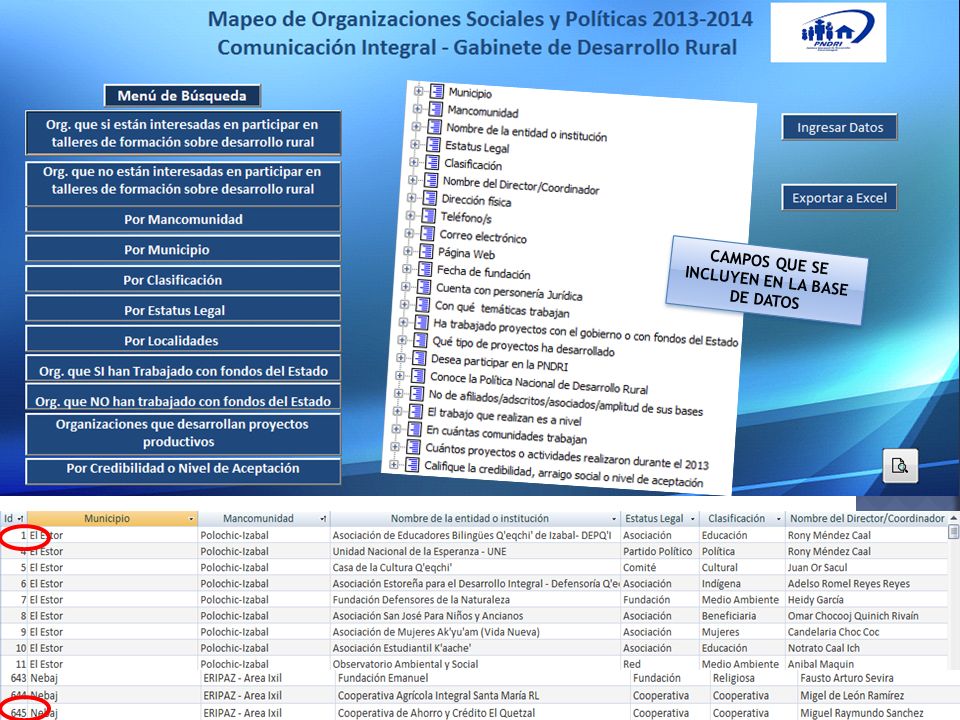Select Partido Político status cell
The width and height of the screenshot is (960, 720).
659,551
